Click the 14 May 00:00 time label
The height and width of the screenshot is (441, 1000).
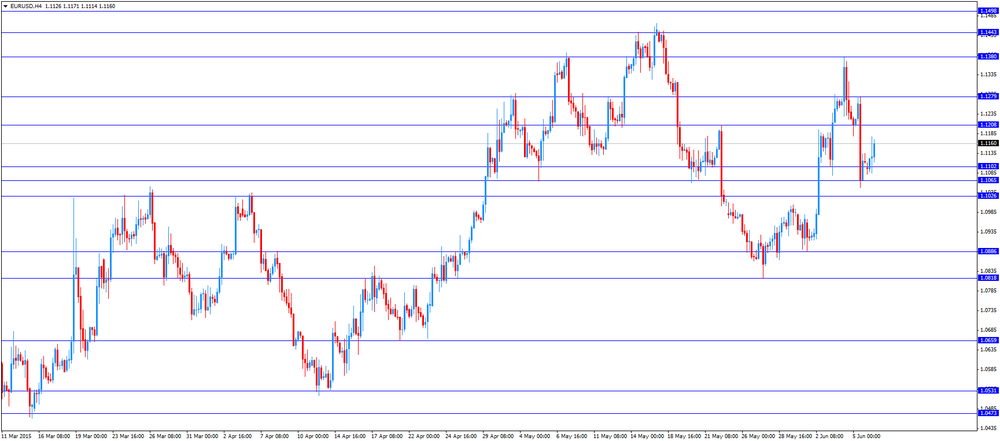[646, 437]
